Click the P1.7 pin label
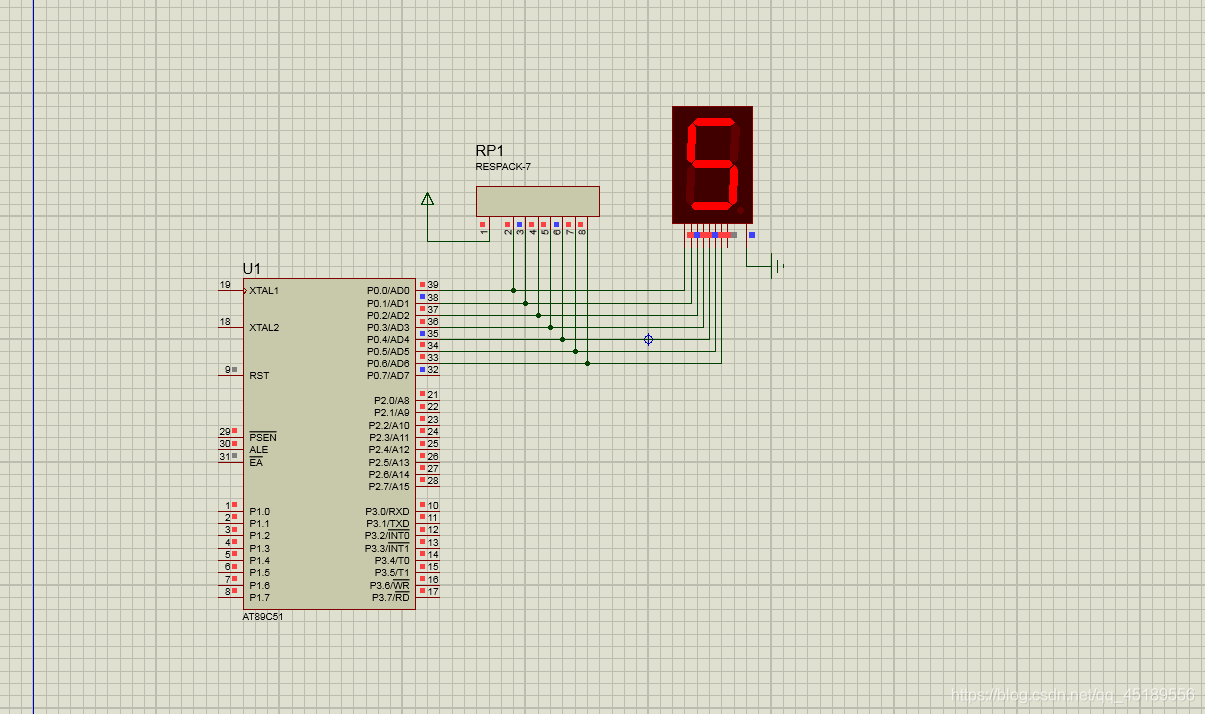 click(259, 597)
